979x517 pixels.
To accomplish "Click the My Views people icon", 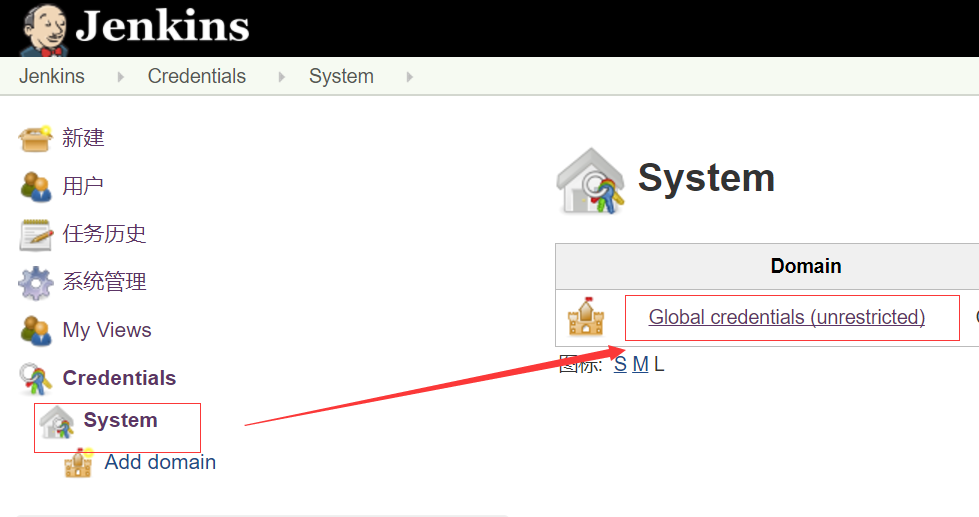I will pyautogui.click(x=36, y=330).
